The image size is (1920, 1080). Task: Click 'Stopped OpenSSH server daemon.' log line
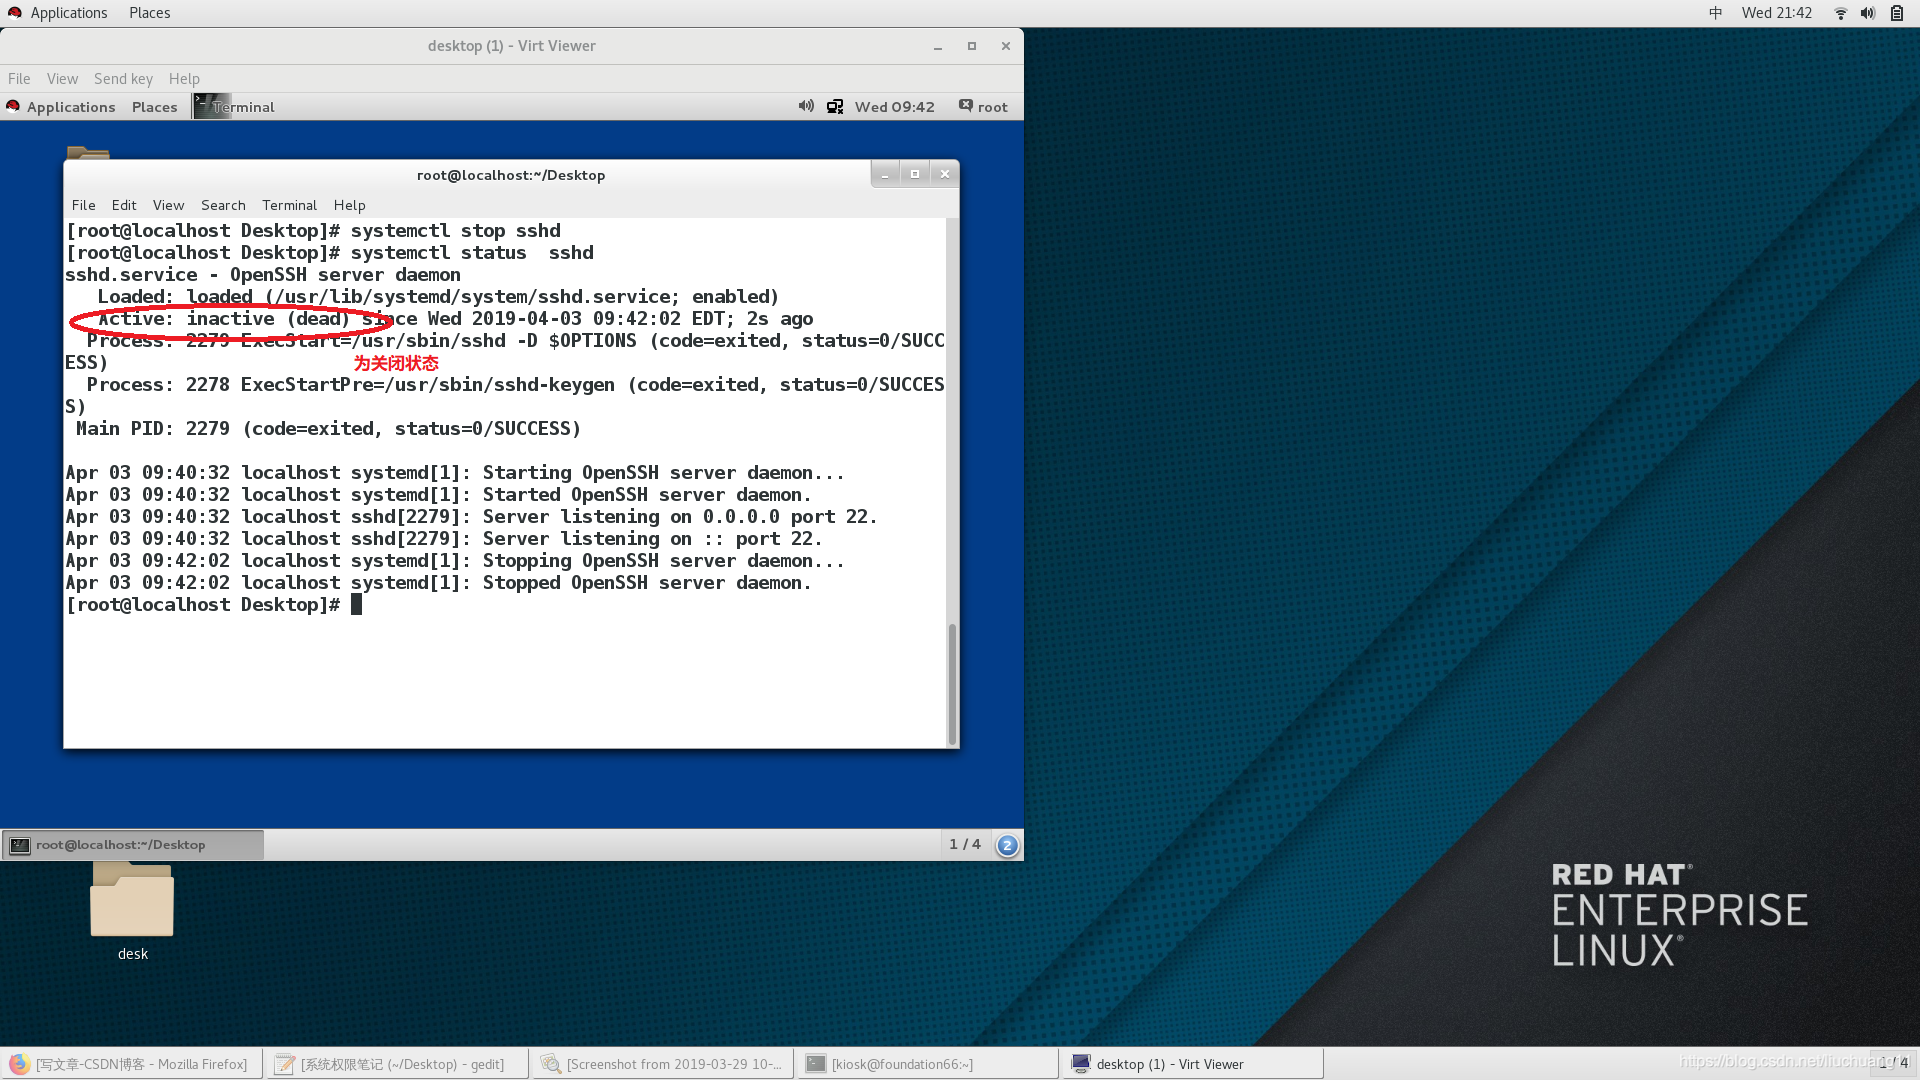coord(438,583)
